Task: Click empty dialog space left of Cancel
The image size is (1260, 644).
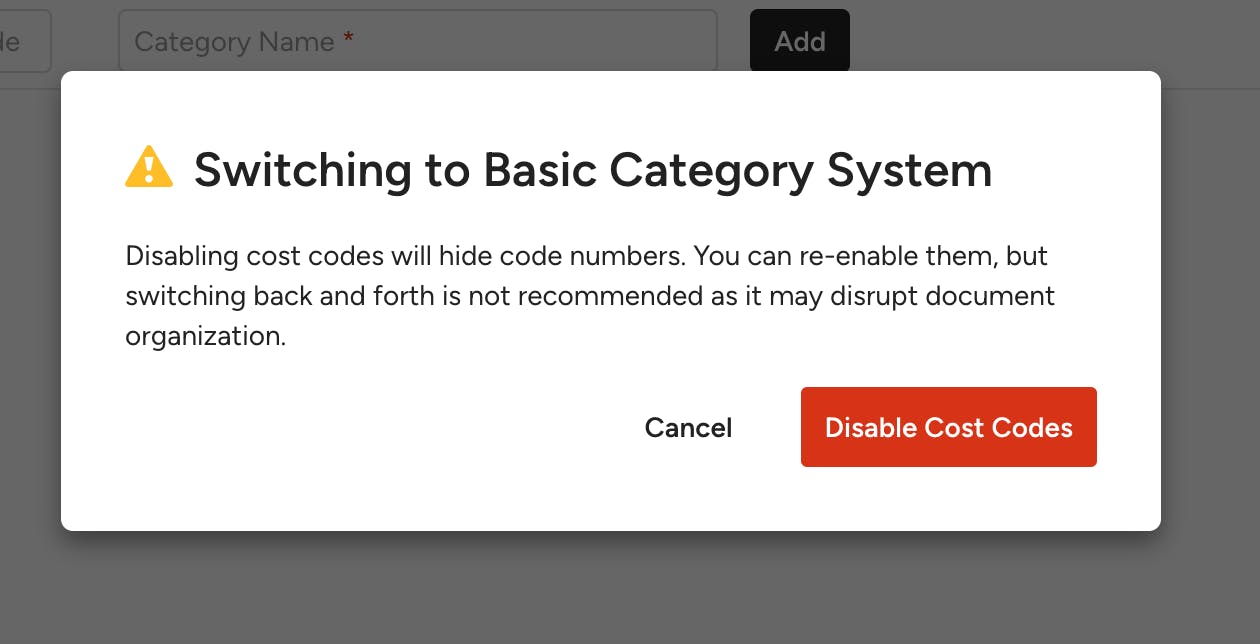Action: click(x=350, y=428)
